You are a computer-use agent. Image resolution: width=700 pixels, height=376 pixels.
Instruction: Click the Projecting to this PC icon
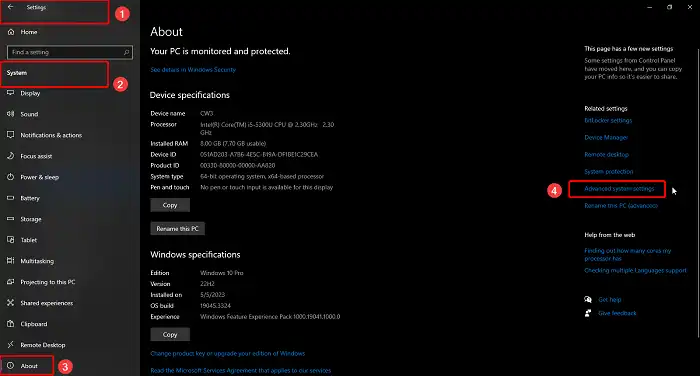click(11, 282)
